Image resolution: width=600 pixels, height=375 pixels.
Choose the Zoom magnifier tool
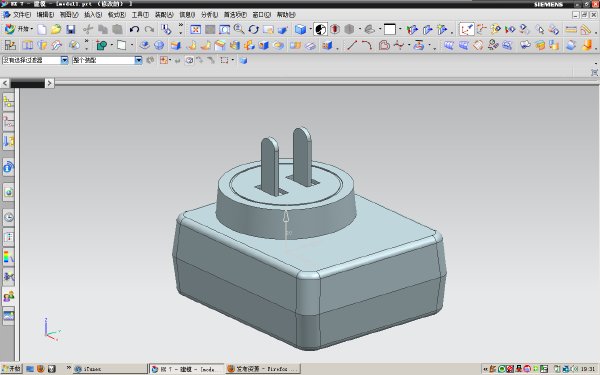239,29
